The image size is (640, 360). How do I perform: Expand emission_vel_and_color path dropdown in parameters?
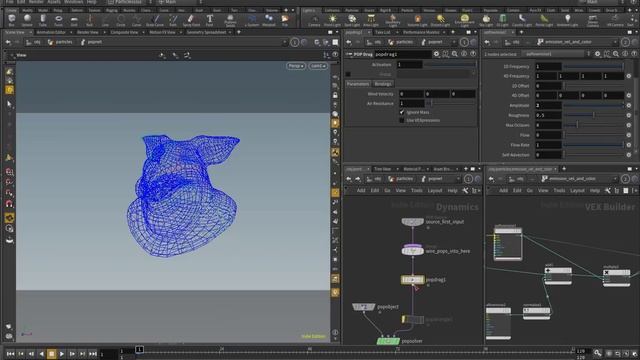[615, 42]
